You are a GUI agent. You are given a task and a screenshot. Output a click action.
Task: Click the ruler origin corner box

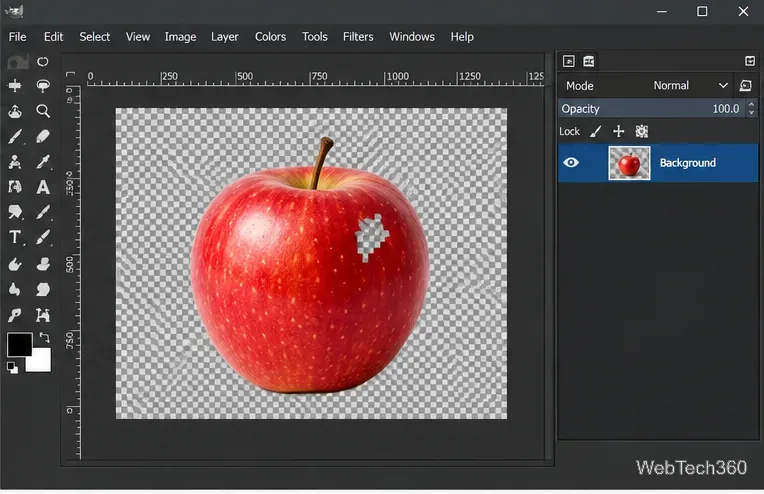click(71, 74)
